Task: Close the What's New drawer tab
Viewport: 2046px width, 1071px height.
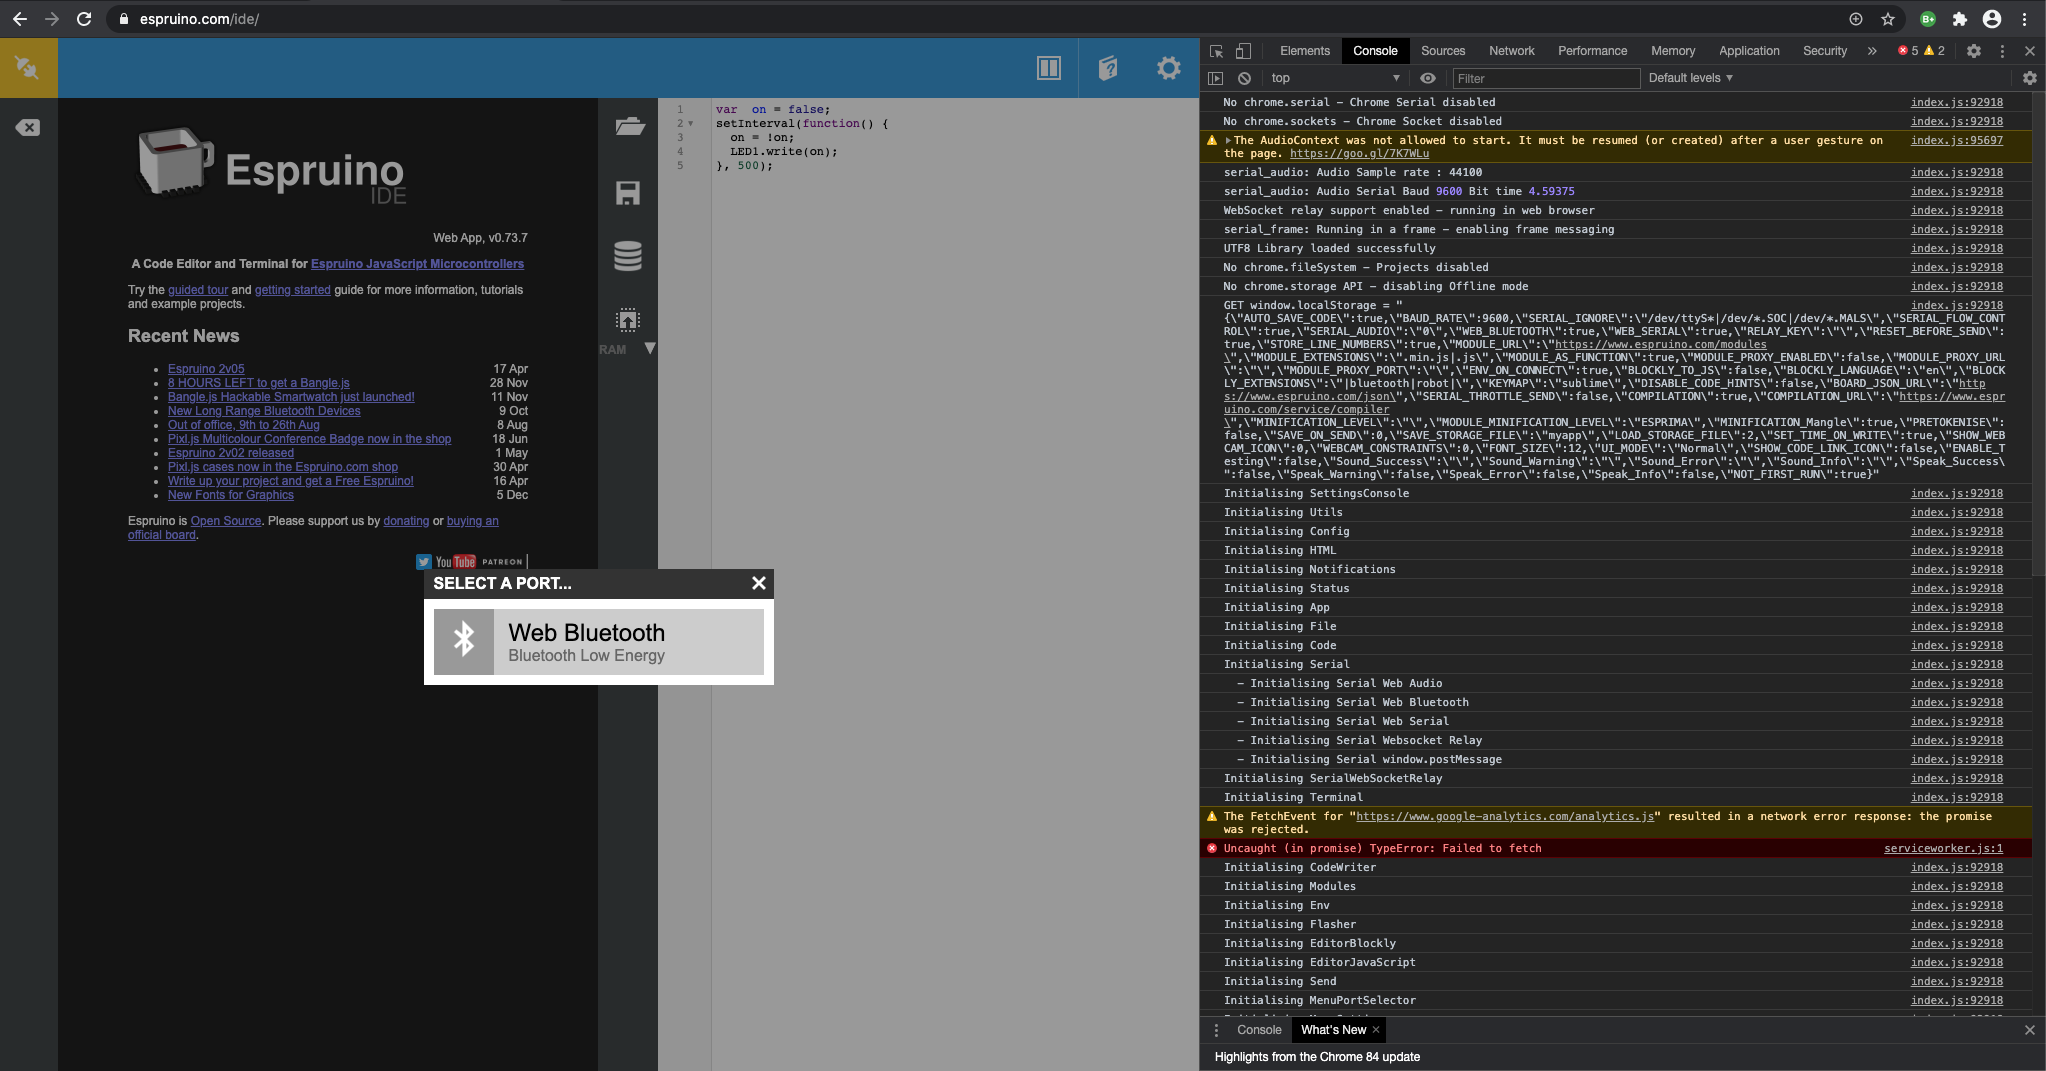Action: tap(1376, 1030)
